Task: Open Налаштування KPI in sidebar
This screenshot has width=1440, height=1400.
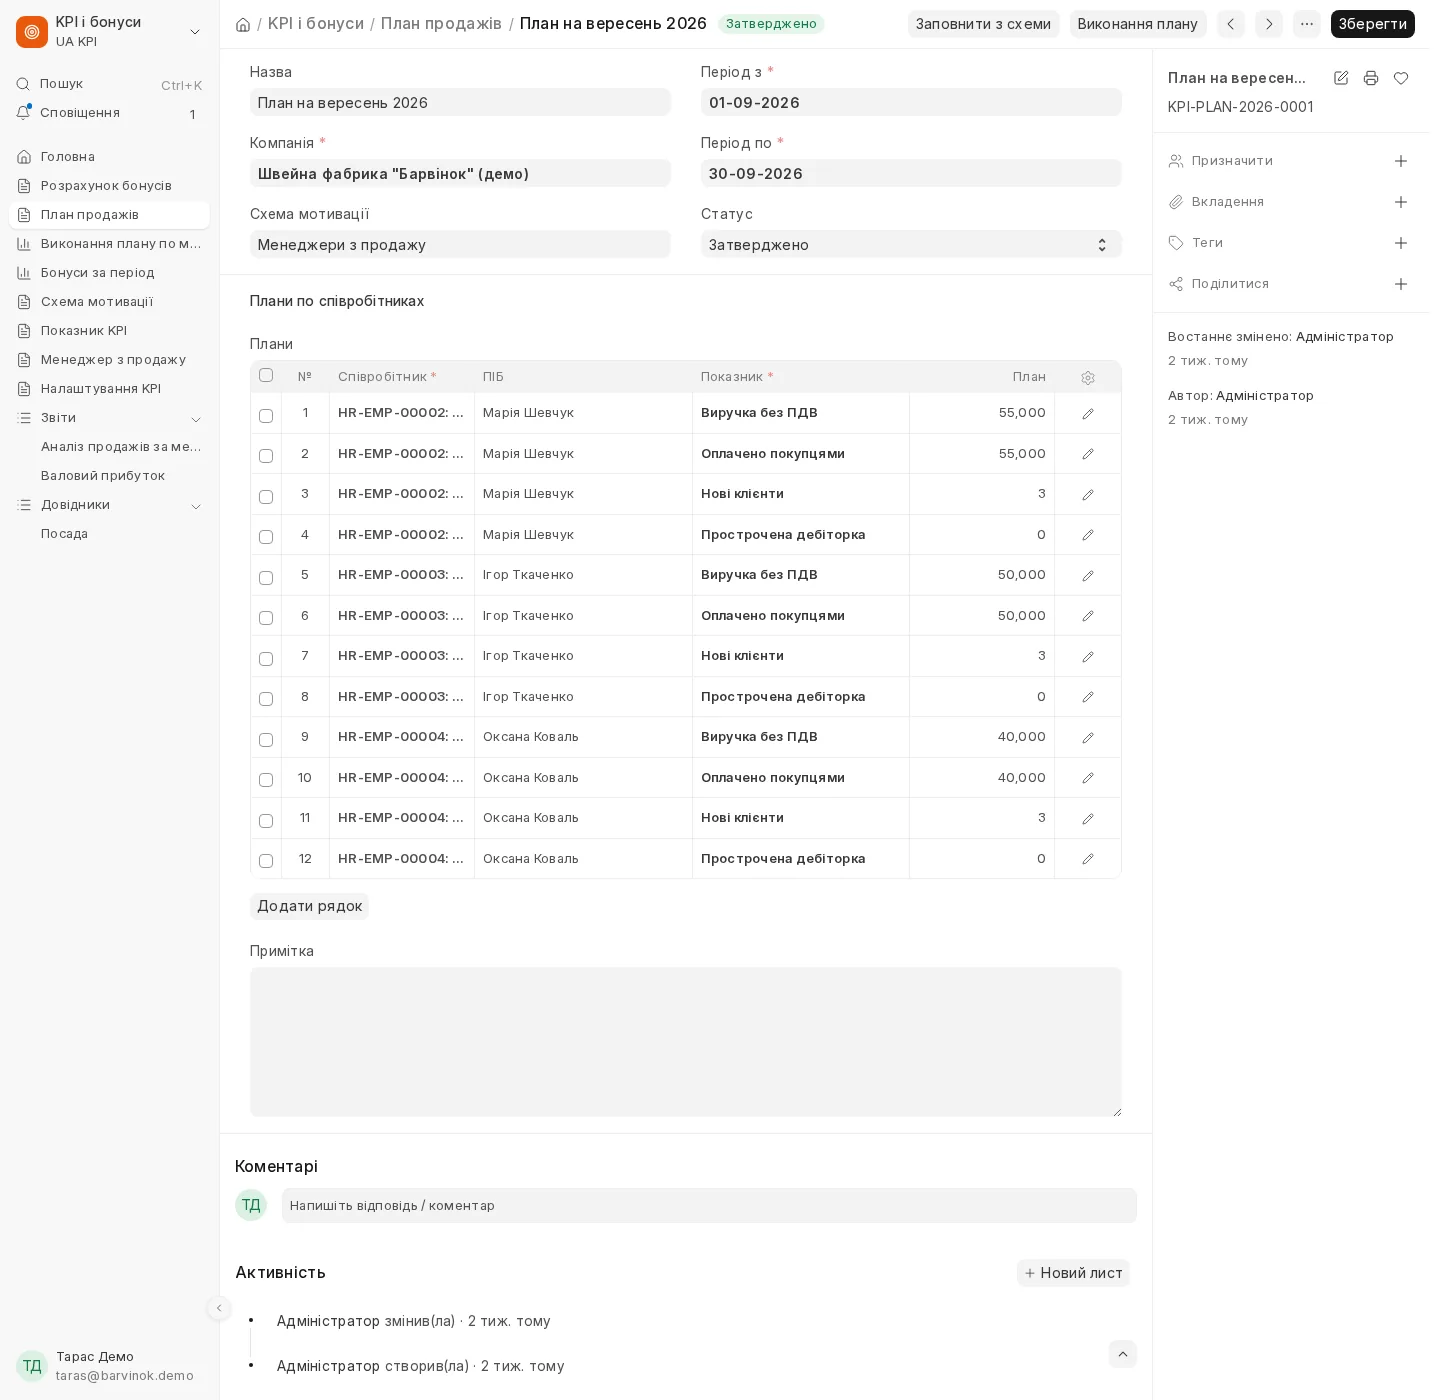Action: tap(109, 389)
